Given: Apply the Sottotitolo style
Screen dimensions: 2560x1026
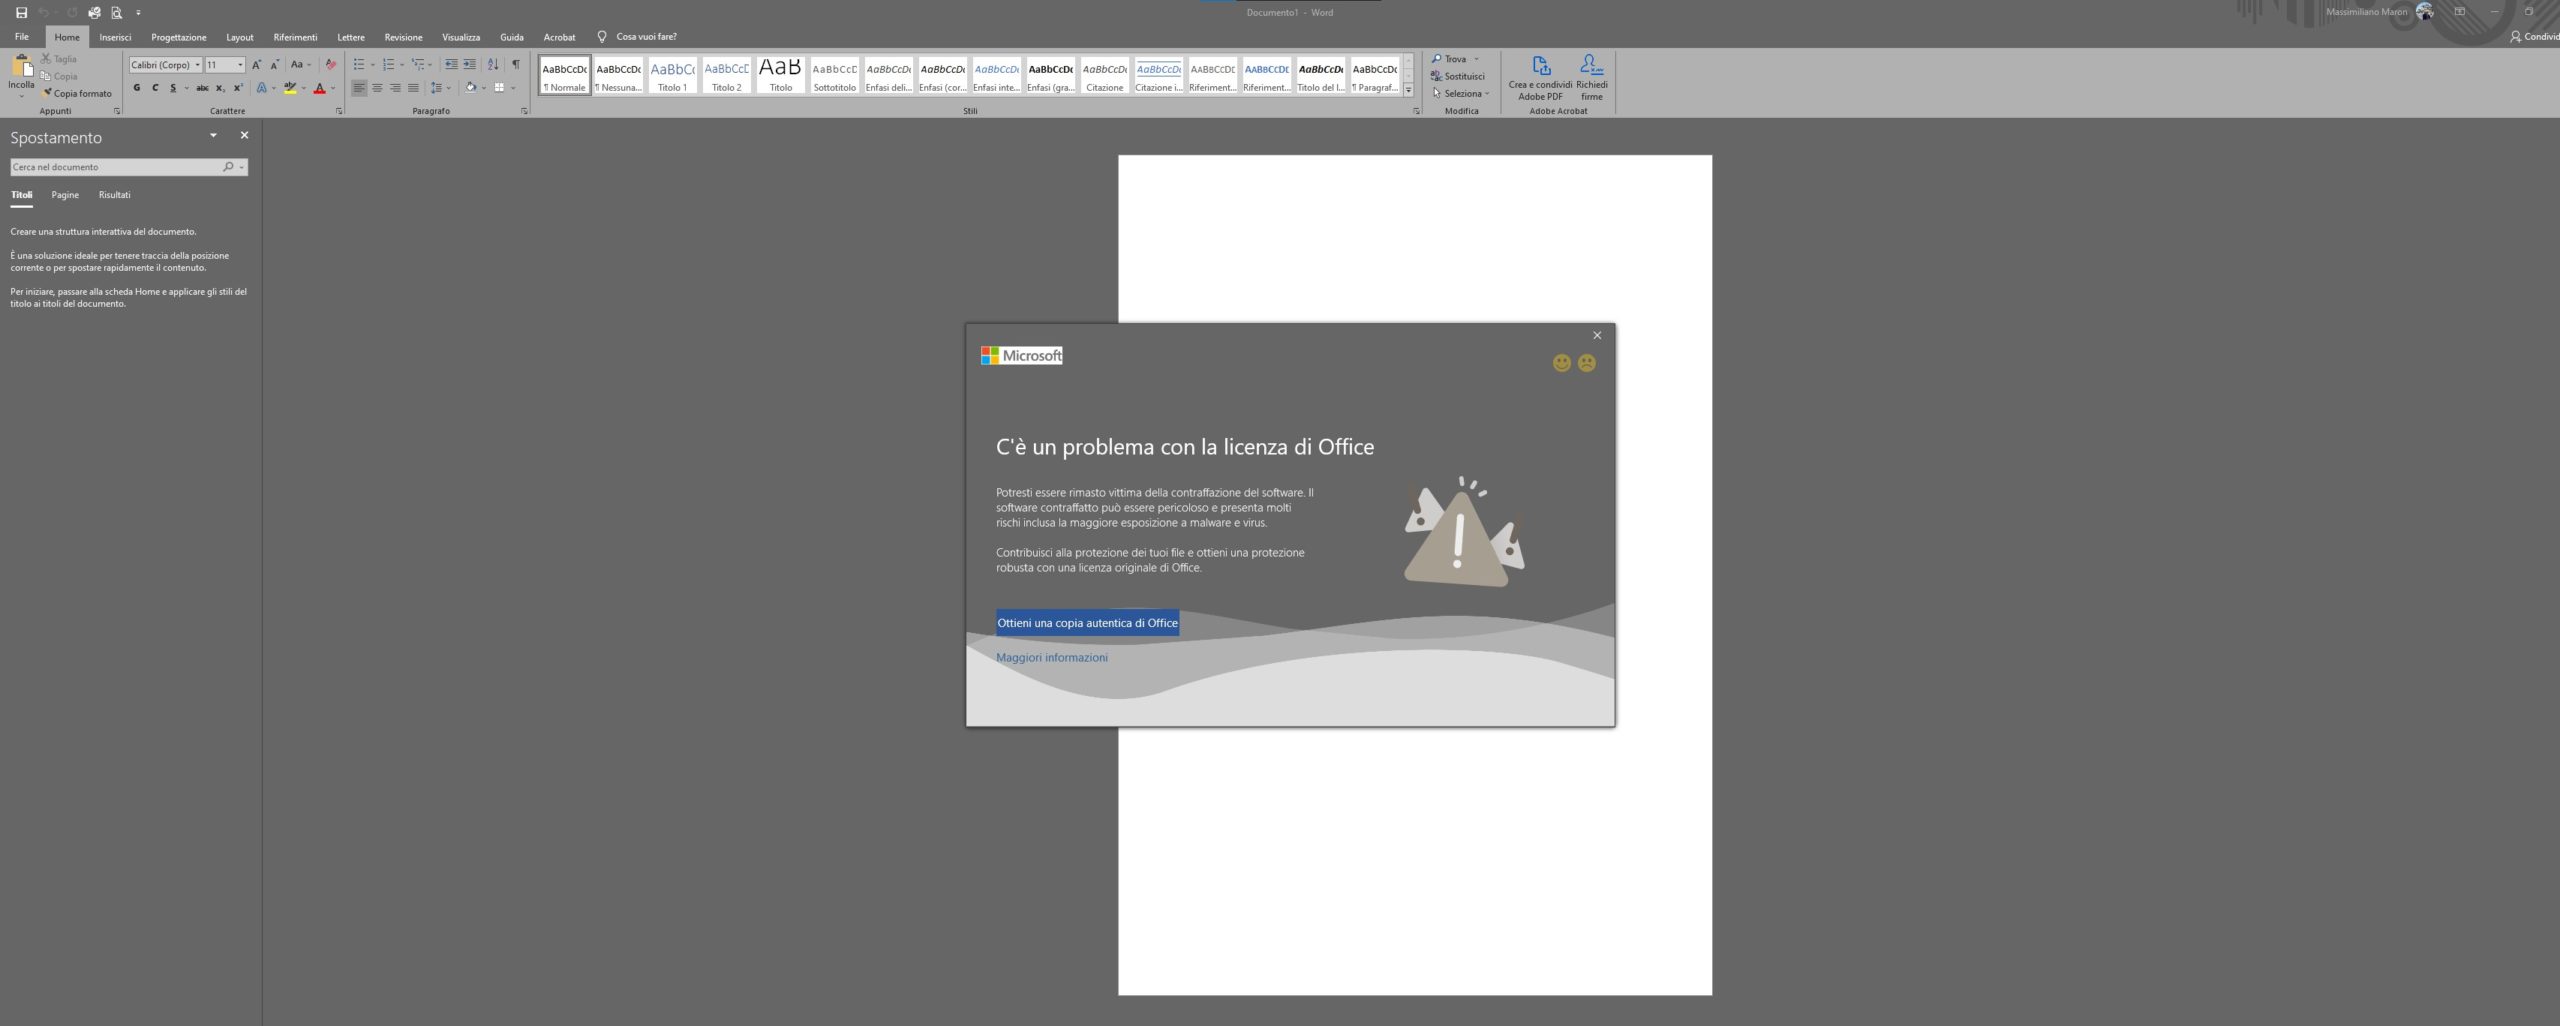Looking at the screenshot, I should pyautogui.click(x=834, y=75).
